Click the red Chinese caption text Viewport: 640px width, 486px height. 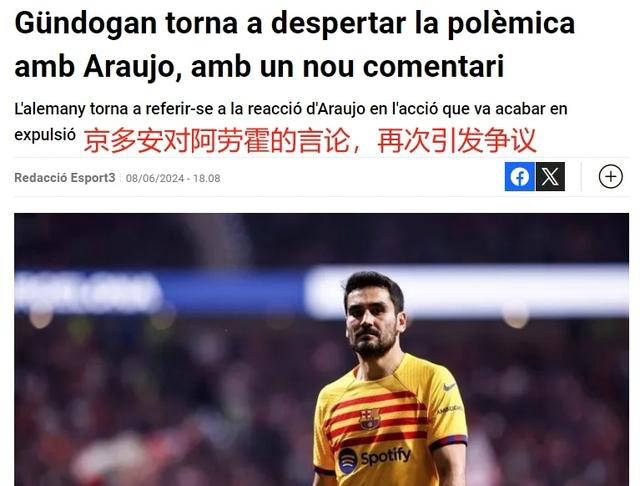pos(309,140)
